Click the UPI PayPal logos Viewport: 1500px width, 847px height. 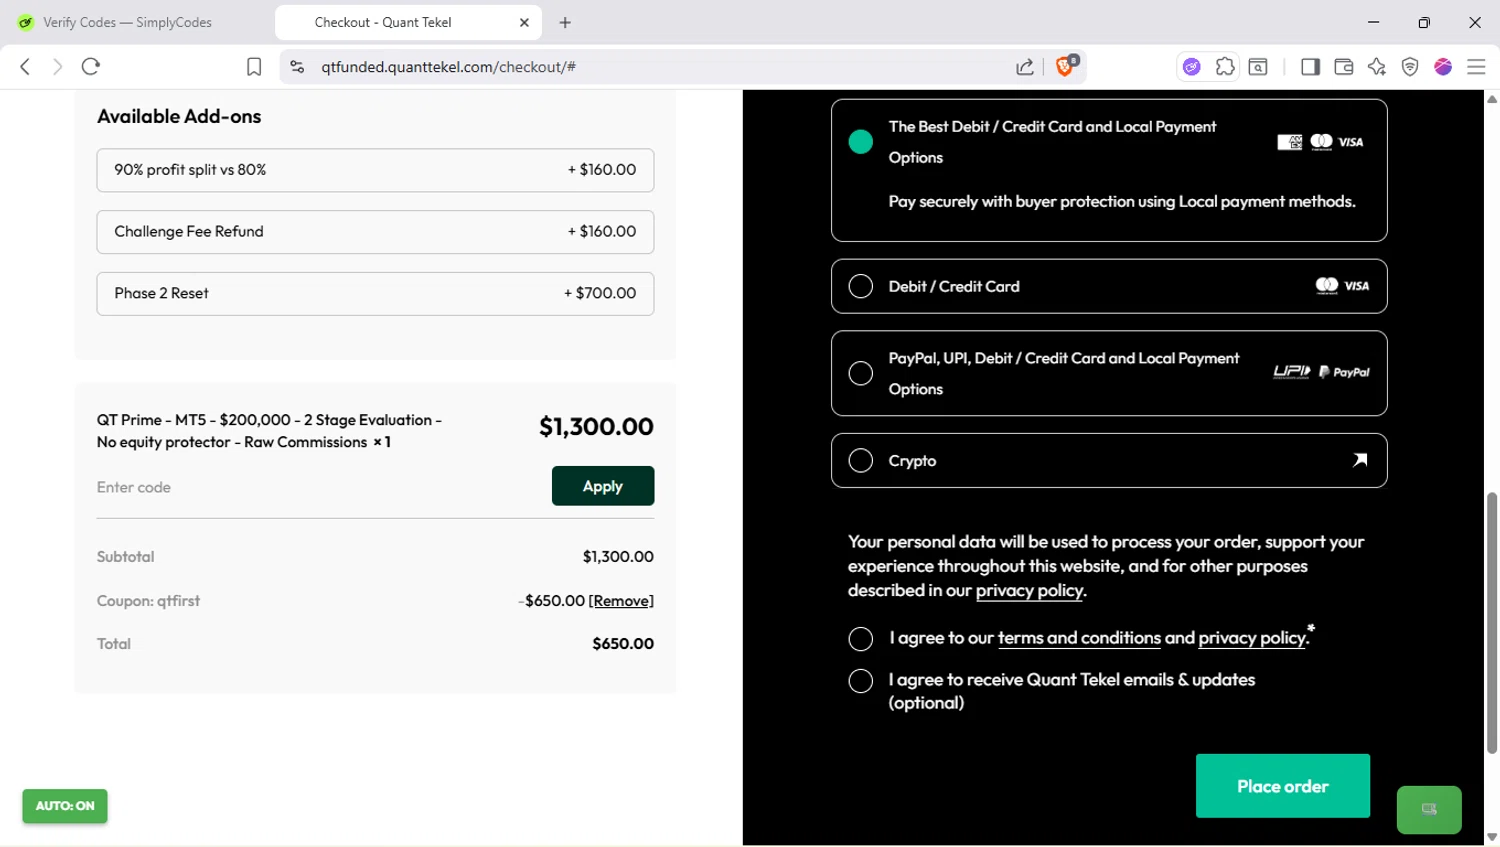pyautogui.click(x=1321, y=372)
